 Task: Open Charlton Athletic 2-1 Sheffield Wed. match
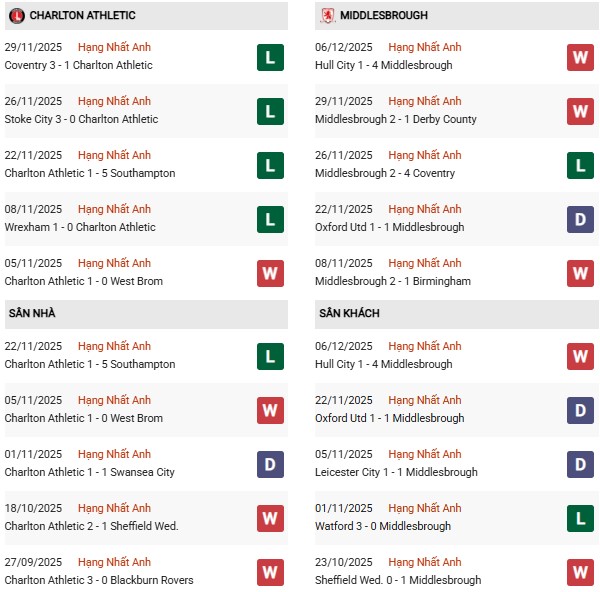[91, 526]
